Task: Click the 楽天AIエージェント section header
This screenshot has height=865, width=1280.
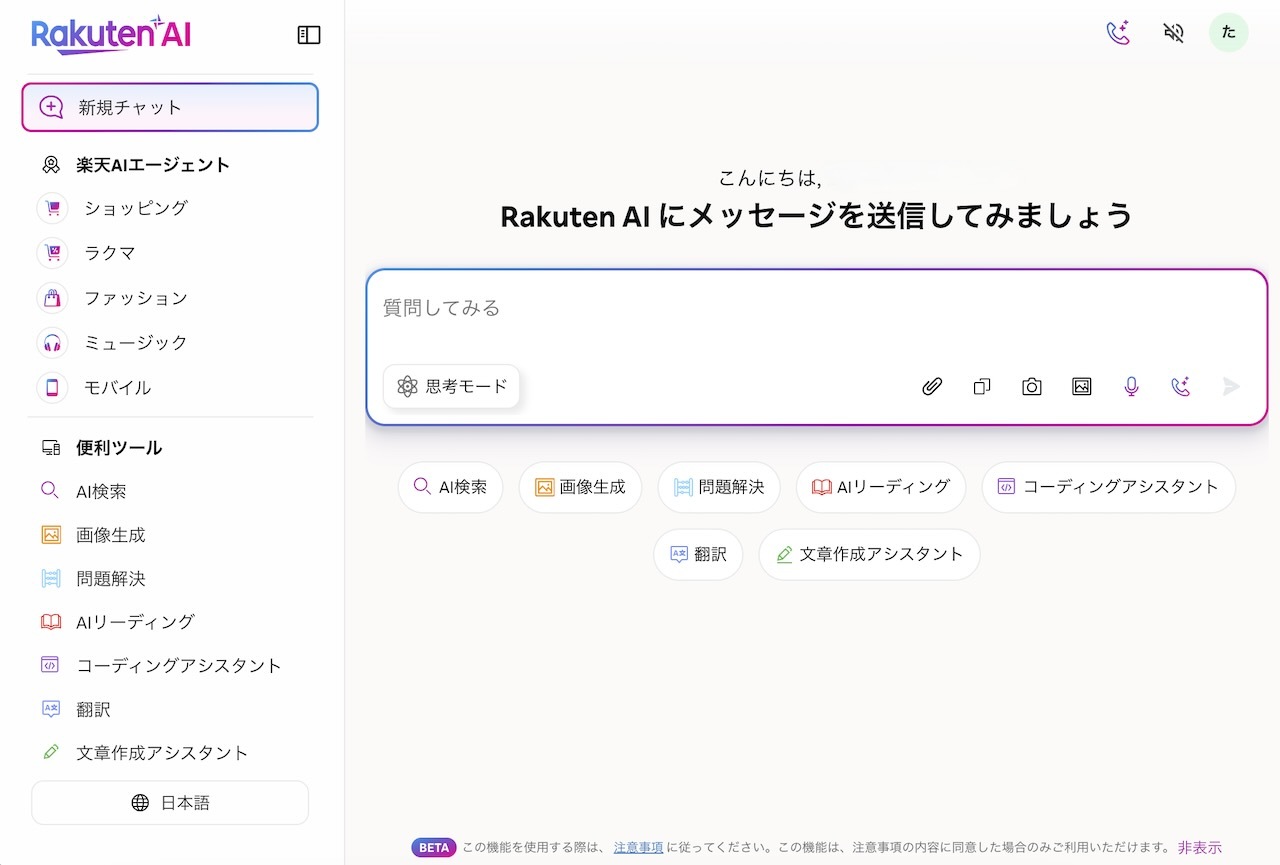Action: [153, 165]
